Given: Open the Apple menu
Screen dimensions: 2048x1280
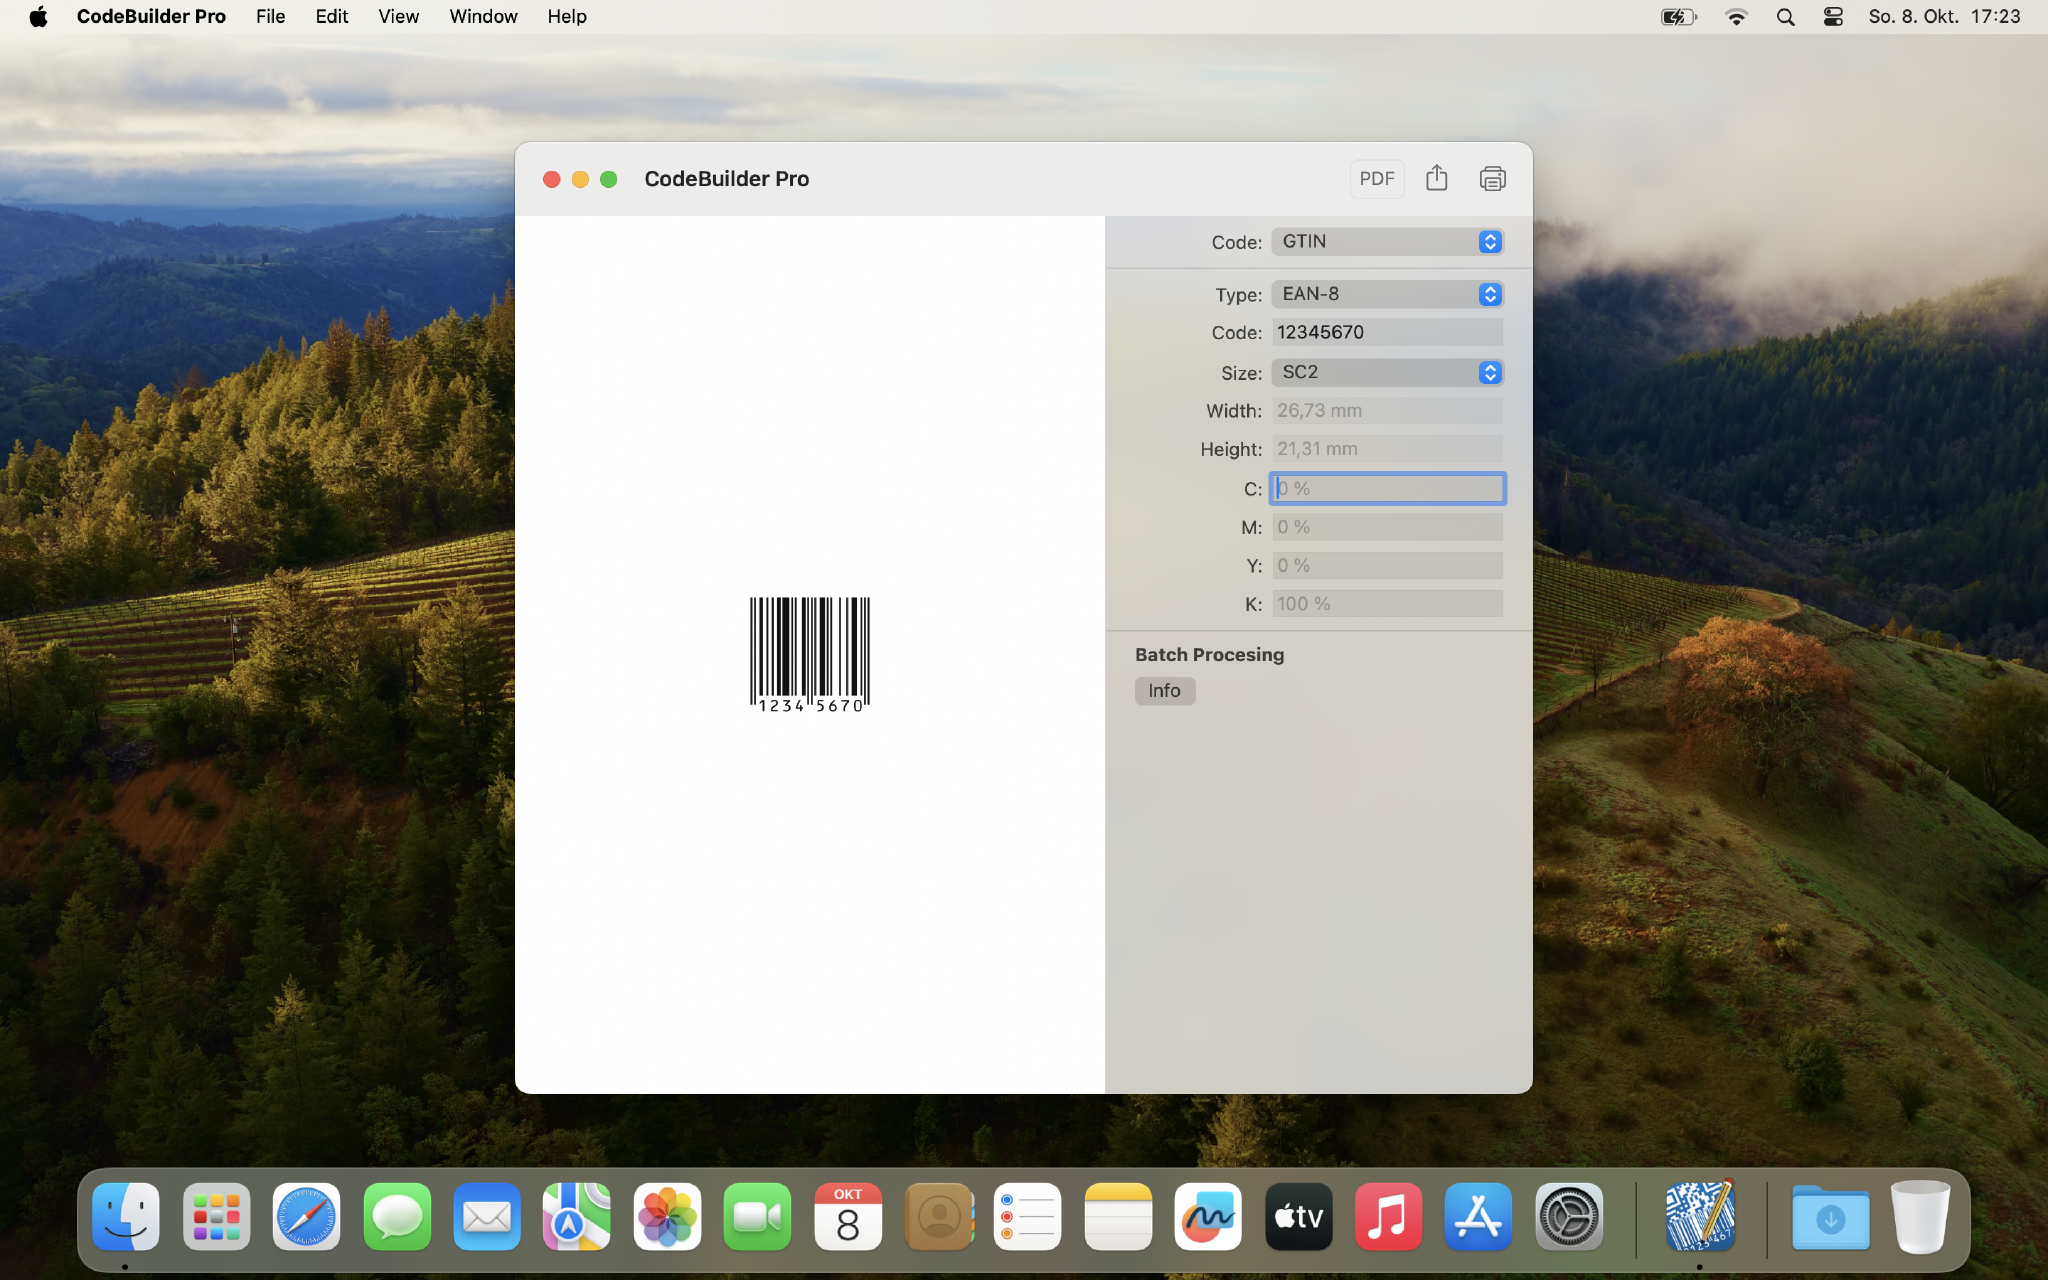Looking at the screenshot, I should coord(38,16).
